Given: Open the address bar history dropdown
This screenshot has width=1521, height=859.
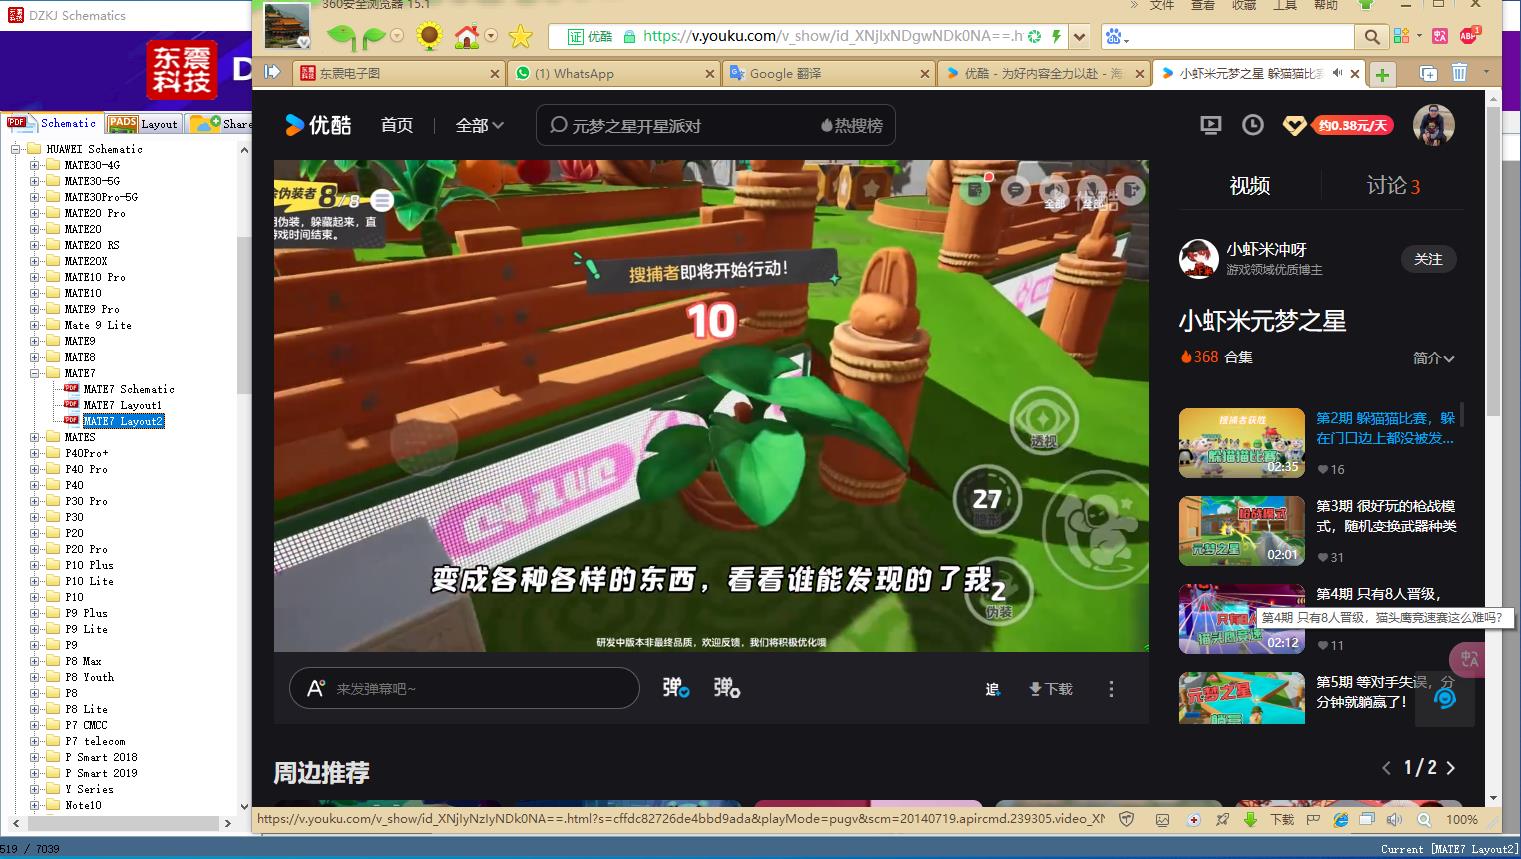Looking at the screenshot, I should coord(1079,37).
